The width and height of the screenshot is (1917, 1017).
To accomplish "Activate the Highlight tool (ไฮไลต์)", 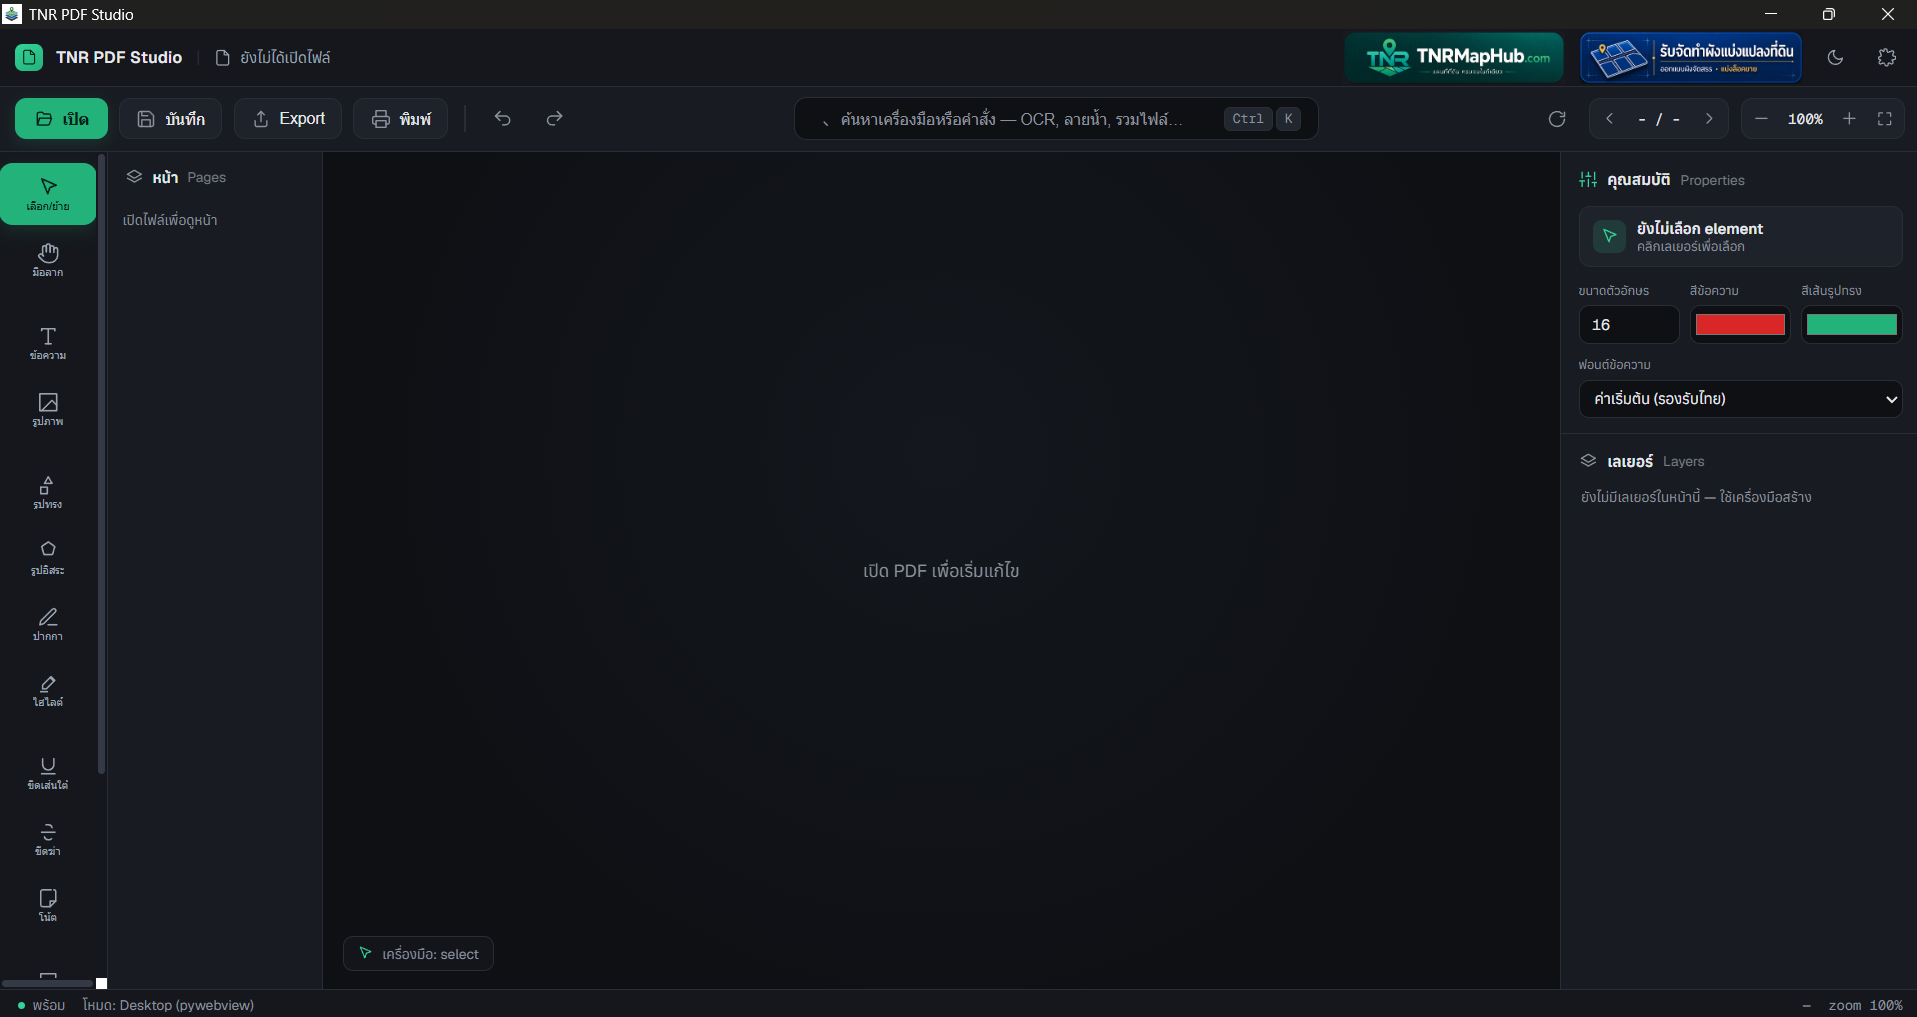I will coord(48,690).
